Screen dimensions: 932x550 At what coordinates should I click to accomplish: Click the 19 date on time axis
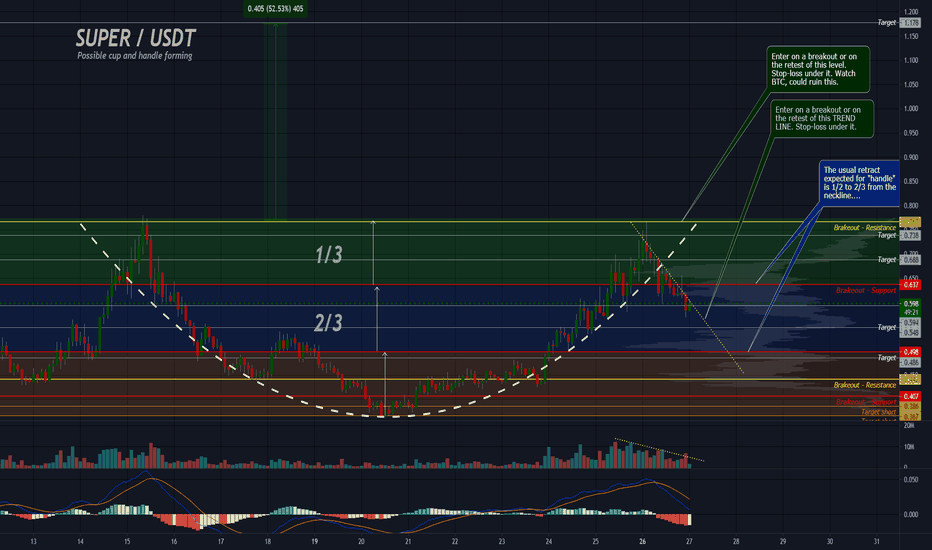[314, 542]
